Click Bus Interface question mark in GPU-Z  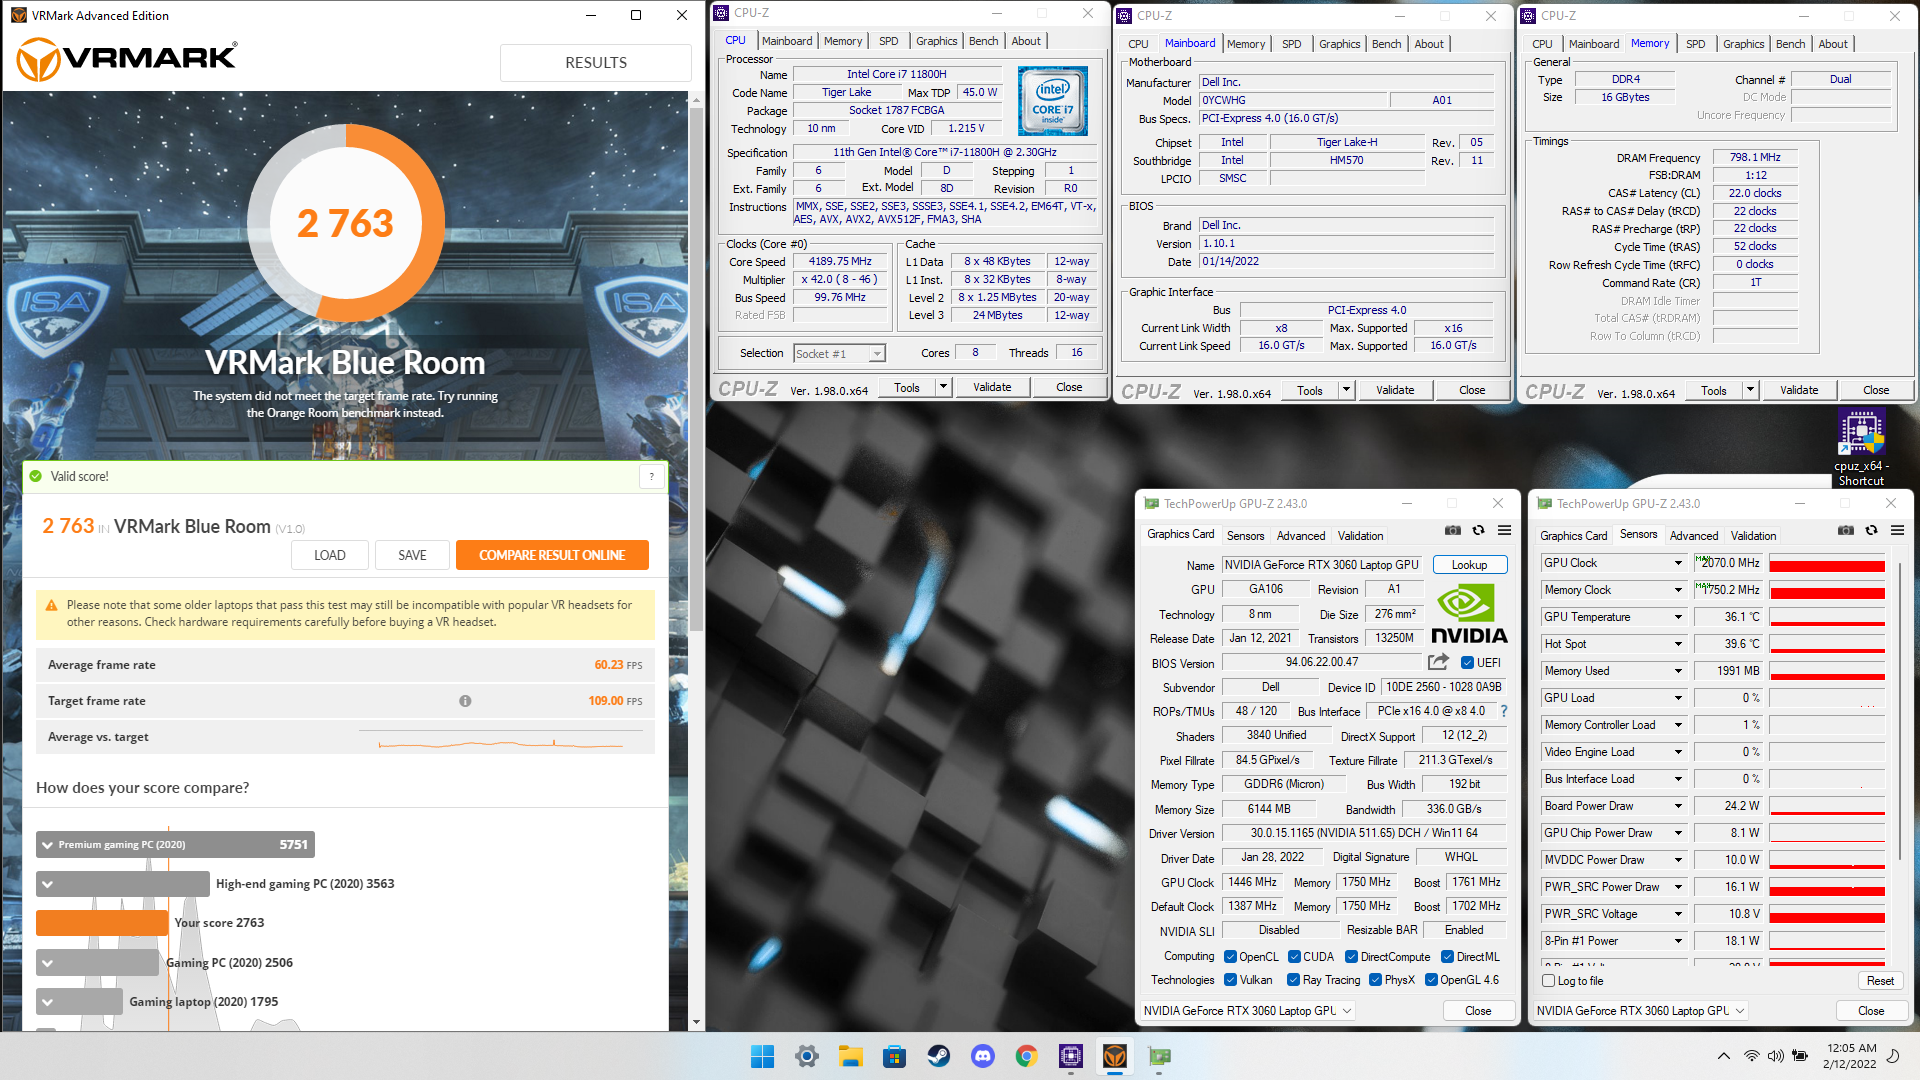coord(1503,711)
